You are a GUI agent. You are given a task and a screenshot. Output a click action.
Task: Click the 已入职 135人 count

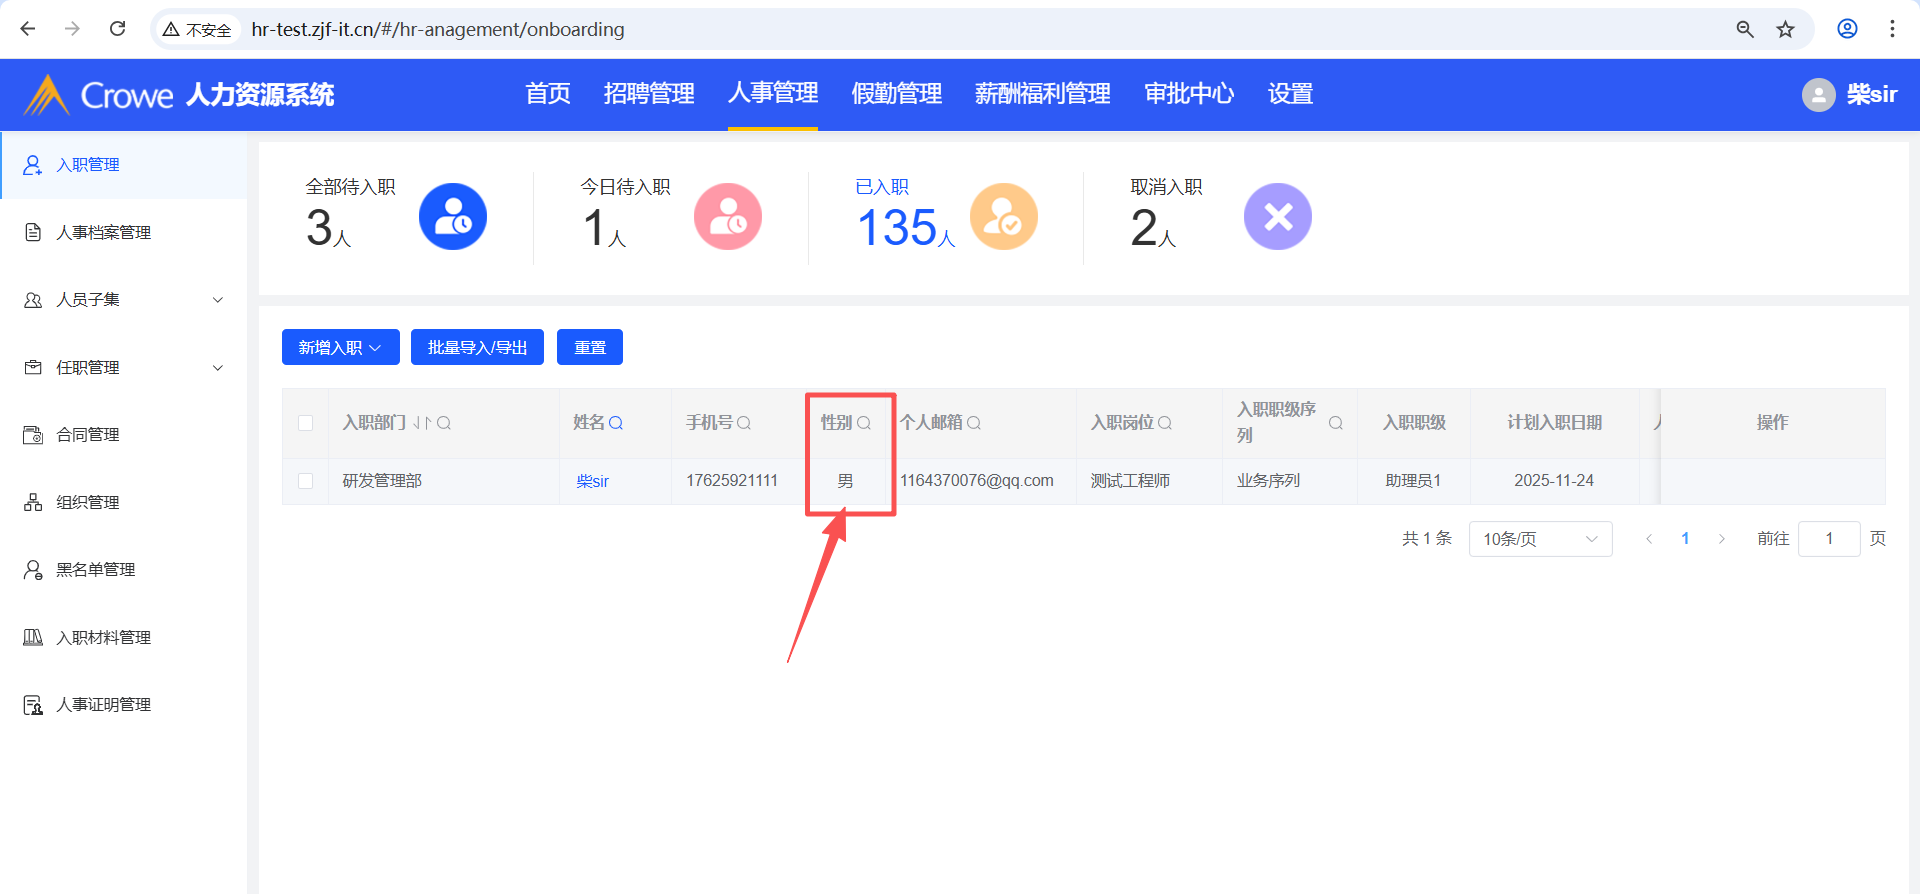click(906, 228)
